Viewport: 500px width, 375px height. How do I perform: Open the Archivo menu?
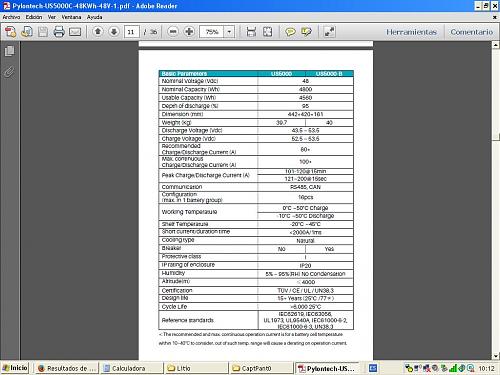pos(11,17)
